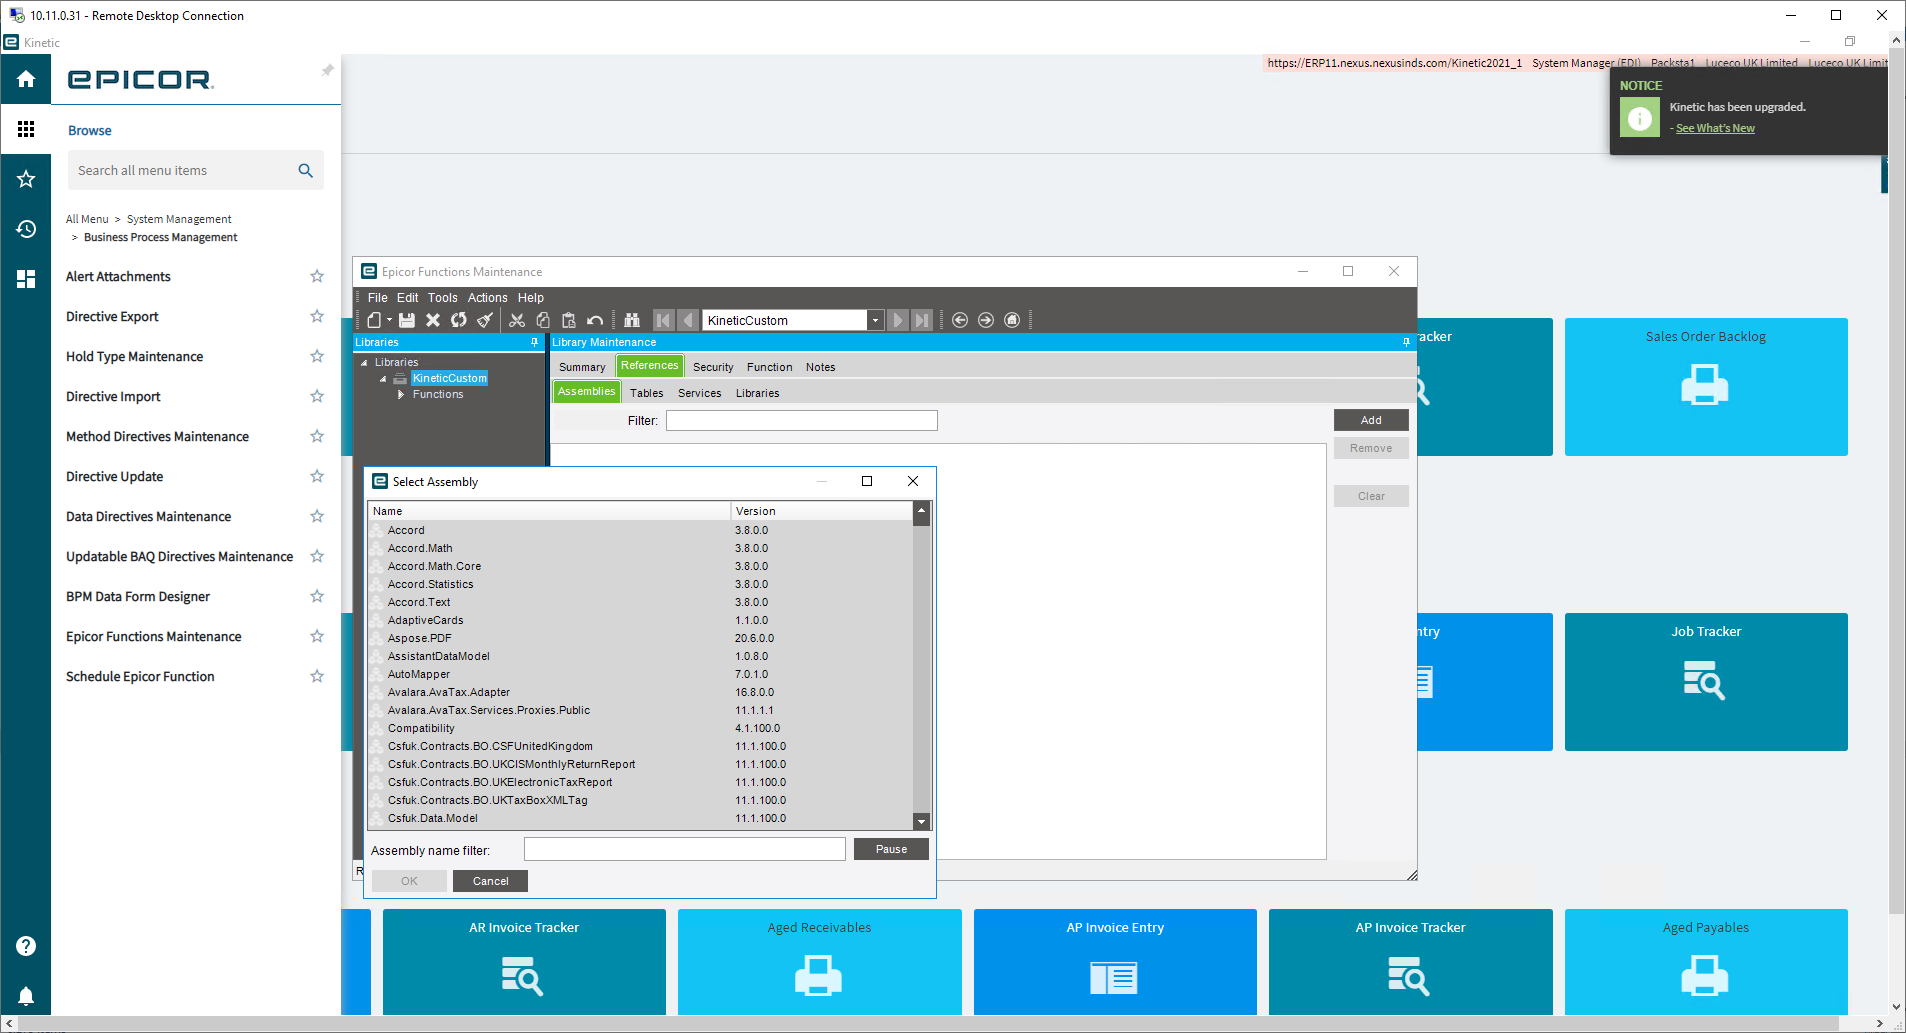Favorite Hold Type Maintenance
Viewport: 1906px width, 1033px height.
coord(317,356)
